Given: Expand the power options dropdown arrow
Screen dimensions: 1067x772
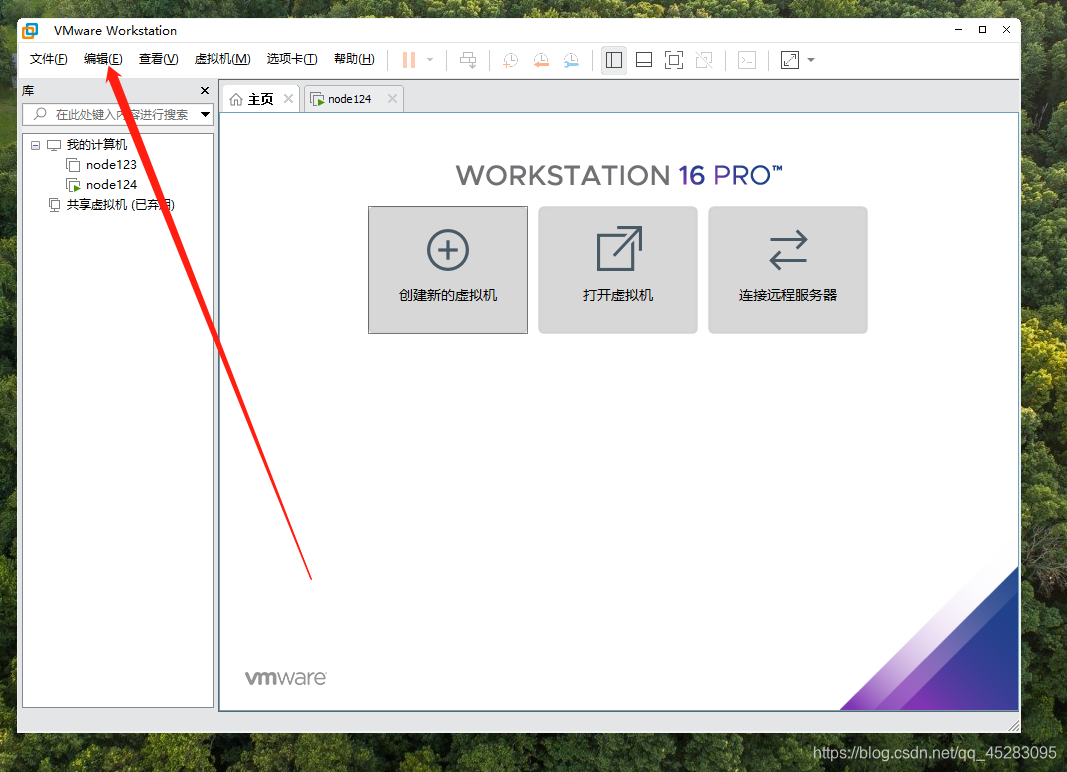Looking at the screenshot, I should coord(430,60).
